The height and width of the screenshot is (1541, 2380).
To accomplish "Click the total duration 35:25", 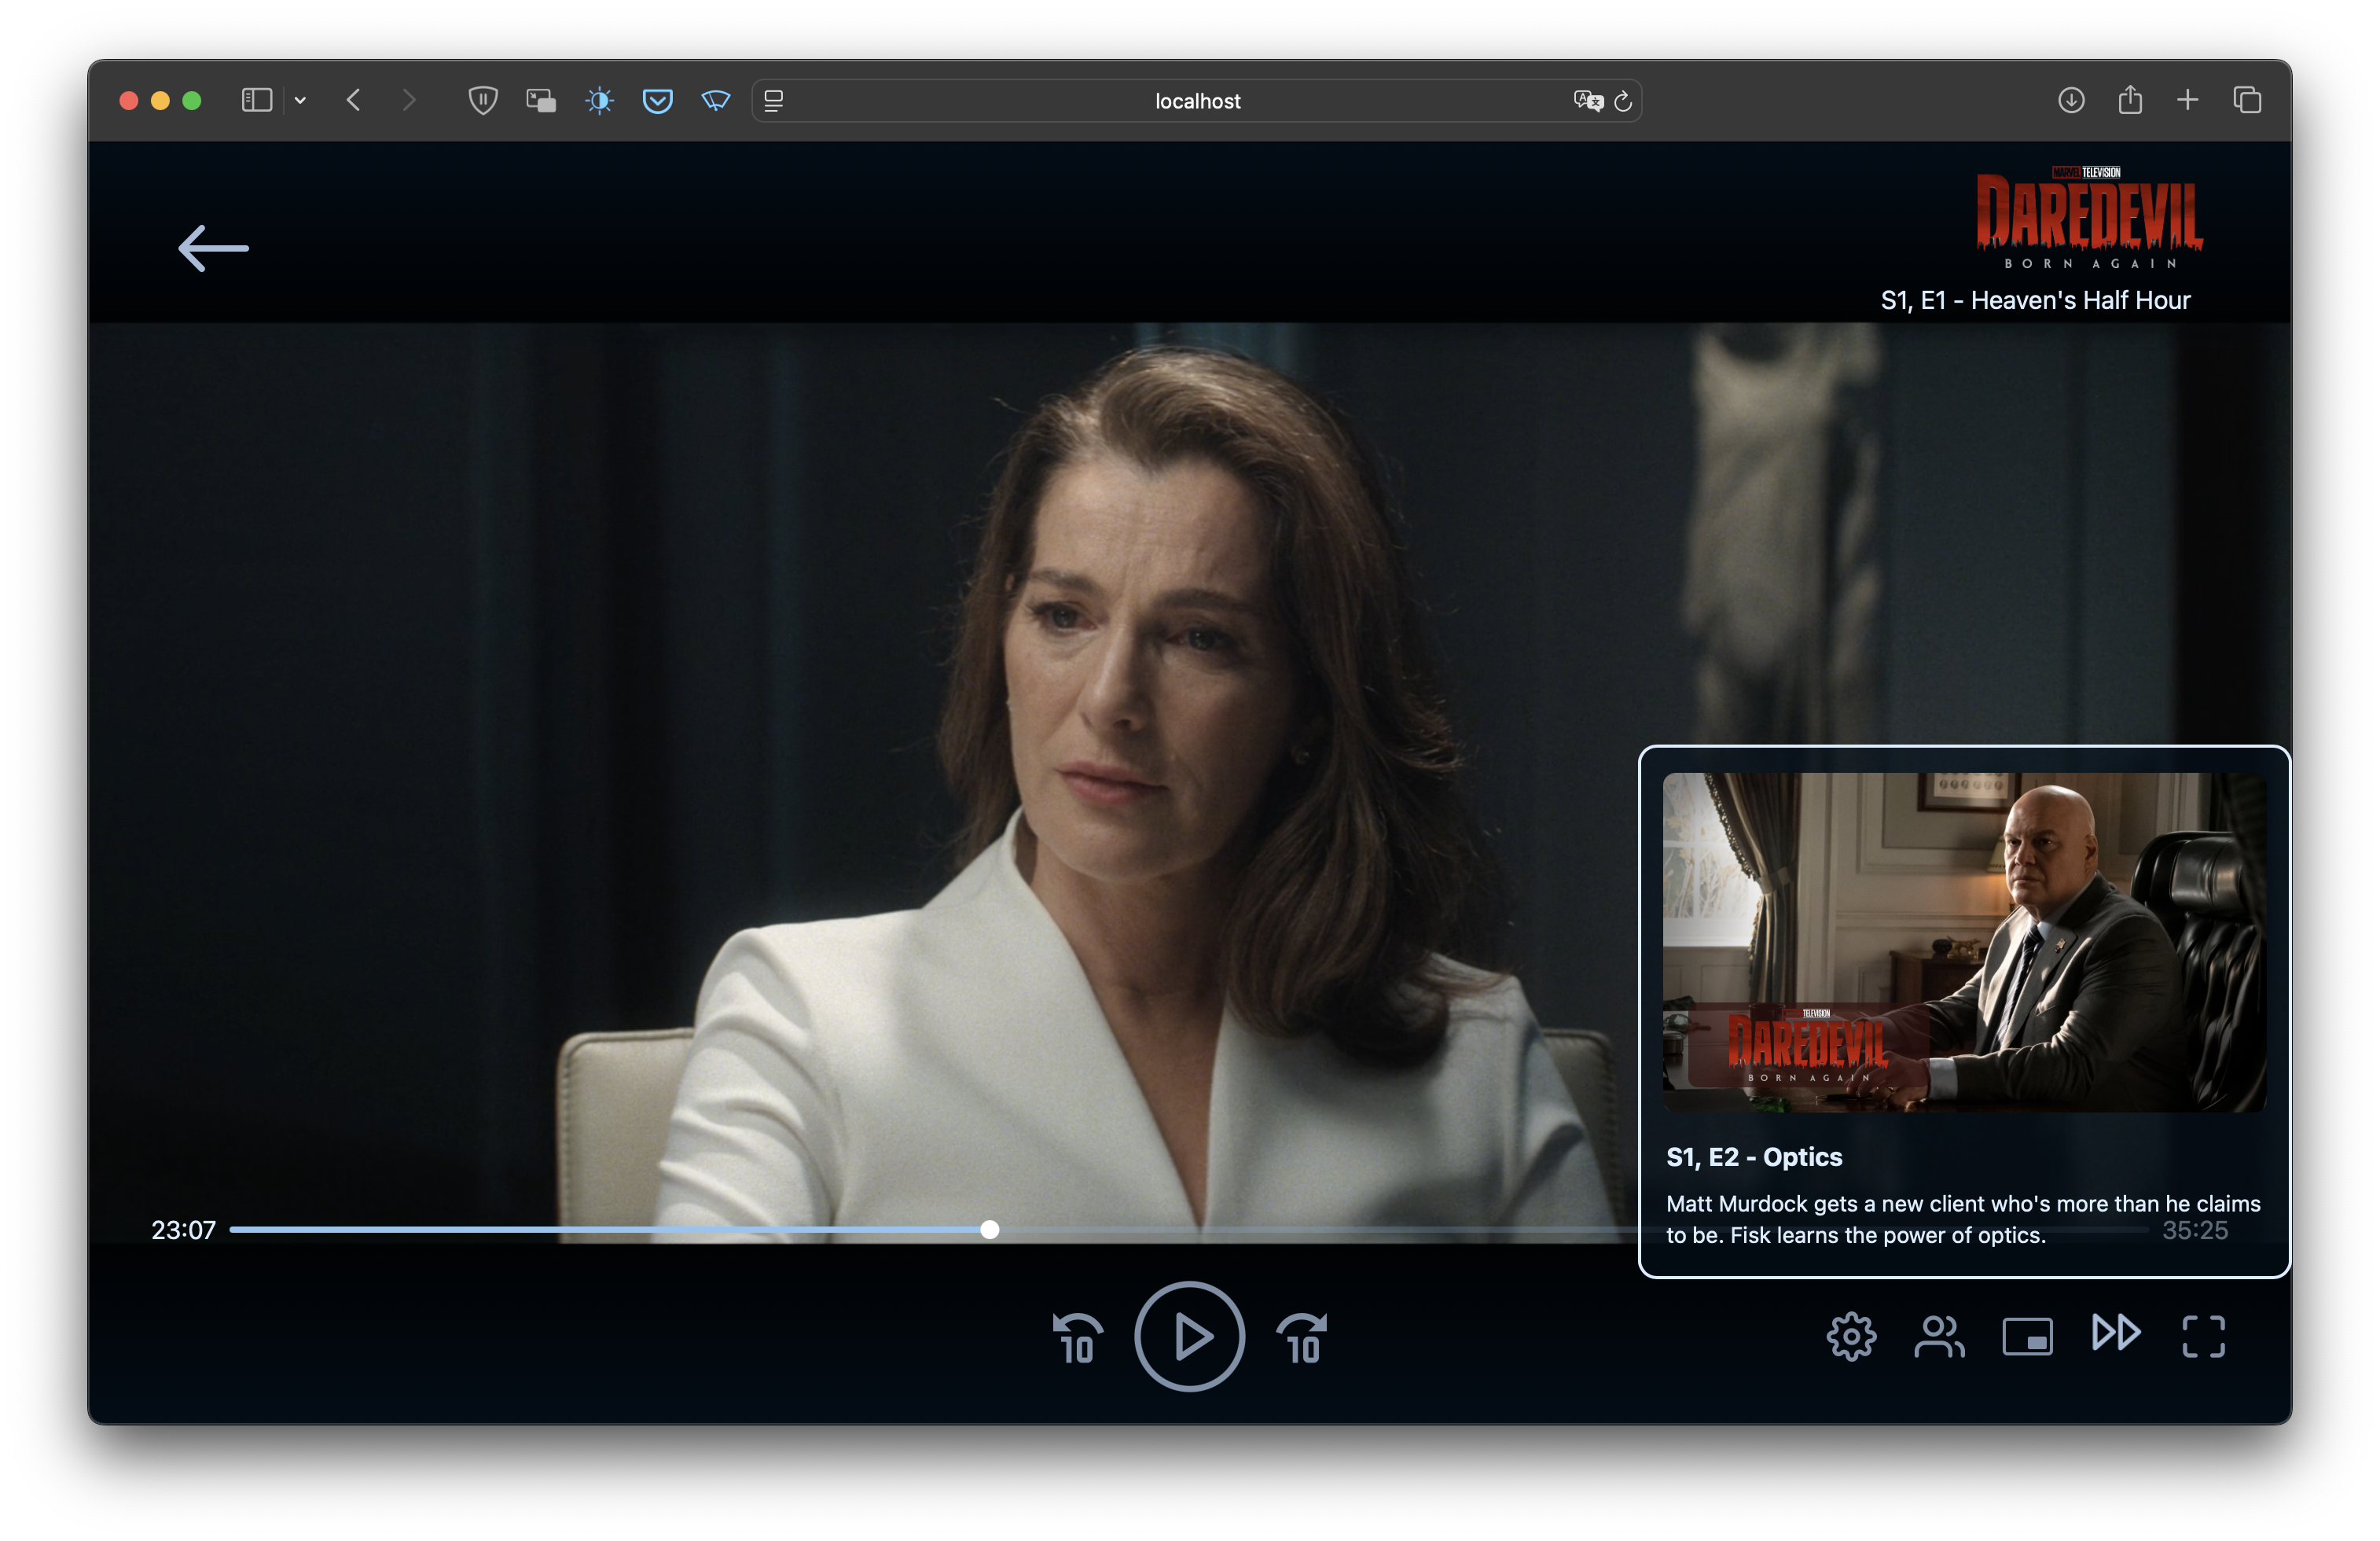I will coord(2194,1230).
